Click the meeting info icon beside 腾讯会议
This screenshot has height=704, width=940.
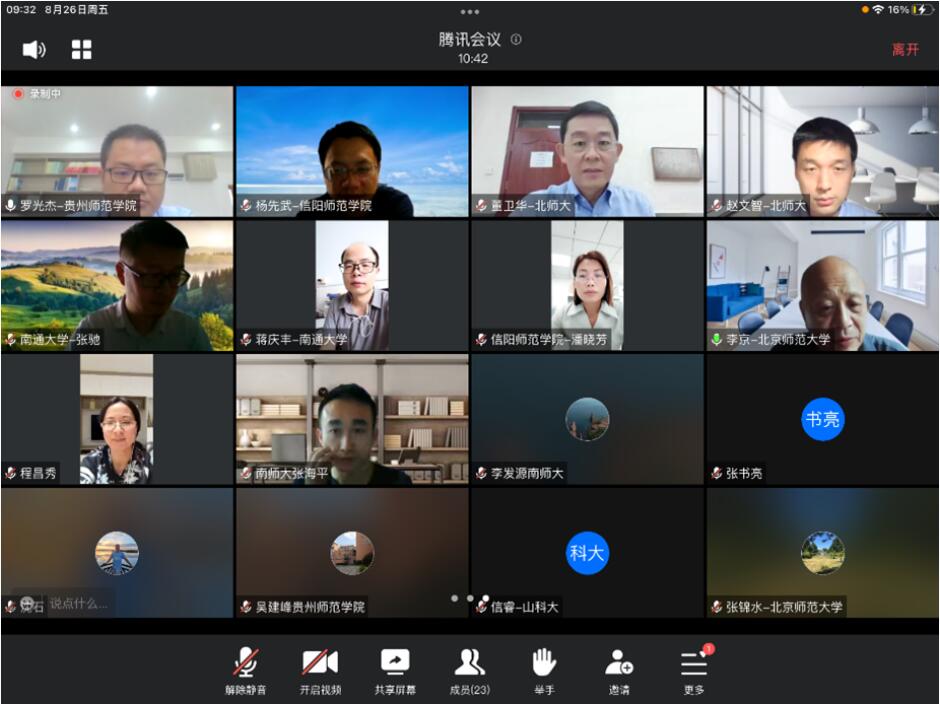coord(516,39)
